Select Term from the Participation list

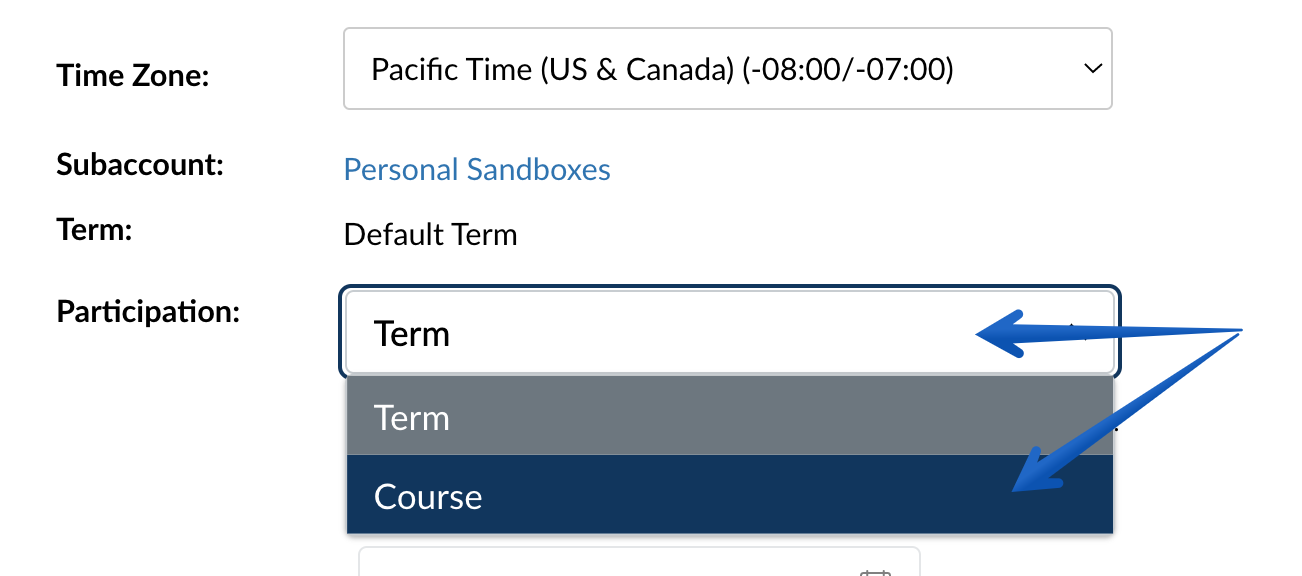pyautogui.click(x=412, y=417)
